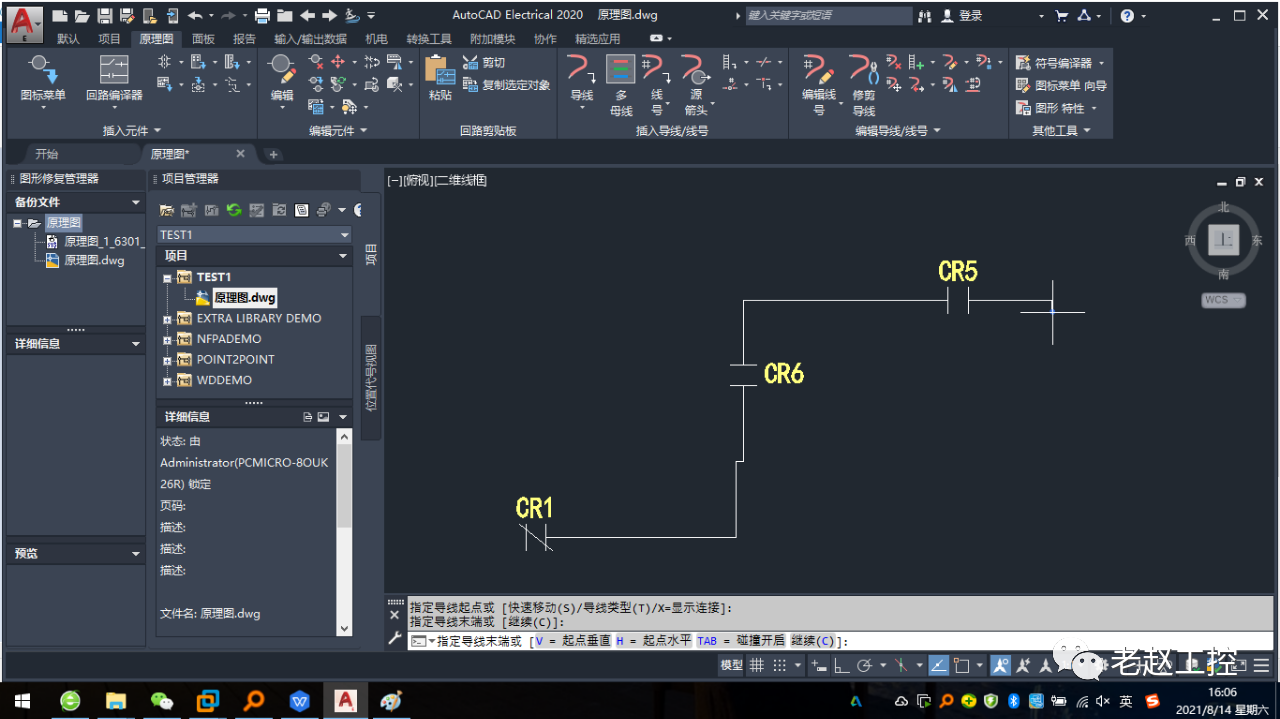This screenshot has height=719, width=1280.
Task: Click the help question mark icon
Action: 1127,16
